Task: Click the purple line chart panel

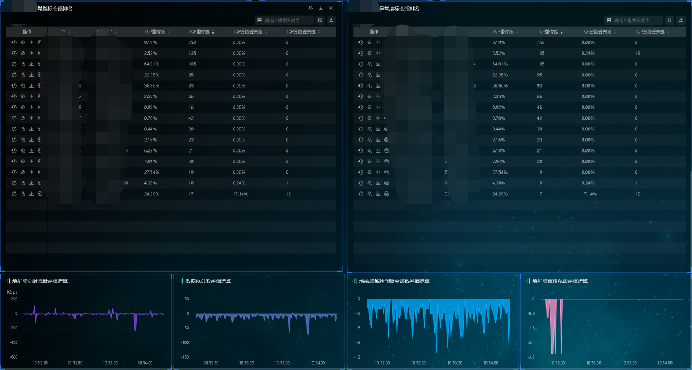Action: tap(86, 321)
